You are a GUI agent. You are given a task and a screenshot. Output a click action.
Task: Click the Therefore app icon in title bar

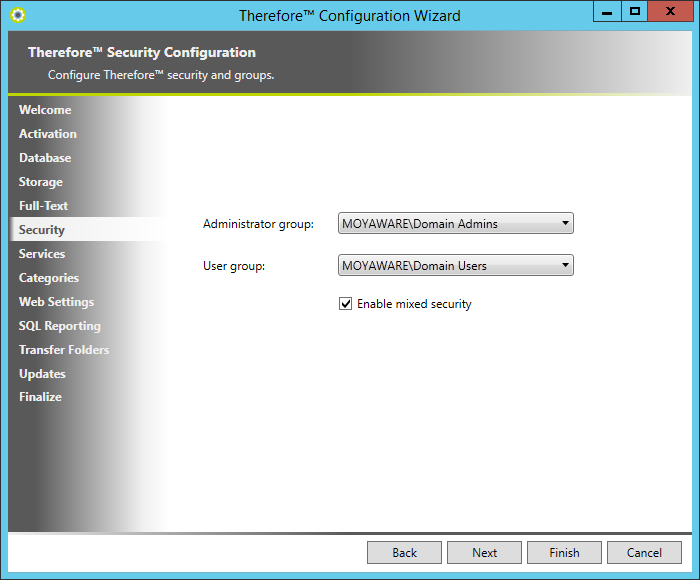[x=17, y=15]
